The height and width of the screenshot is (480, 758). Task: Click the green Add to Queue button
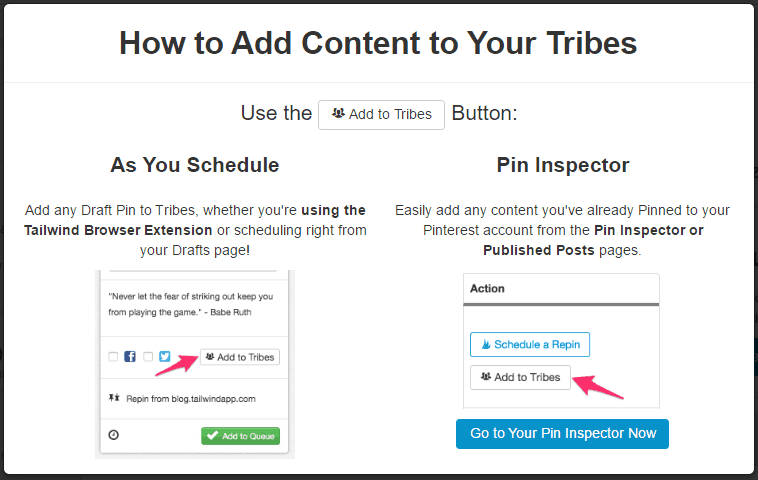tap(240, 436)
